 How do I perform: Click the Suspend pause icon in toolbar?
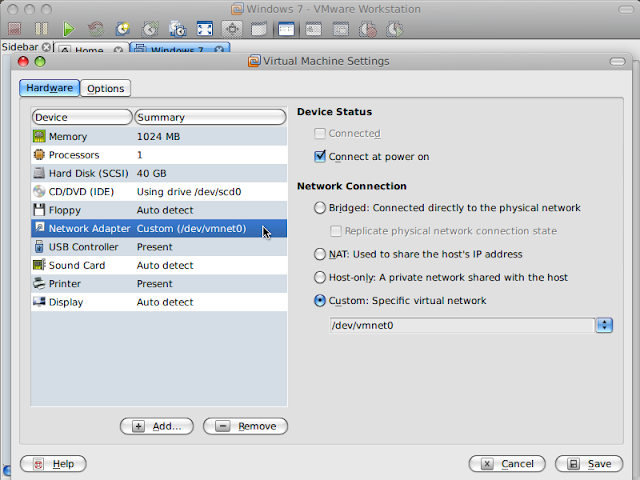(x=41, y=29)
